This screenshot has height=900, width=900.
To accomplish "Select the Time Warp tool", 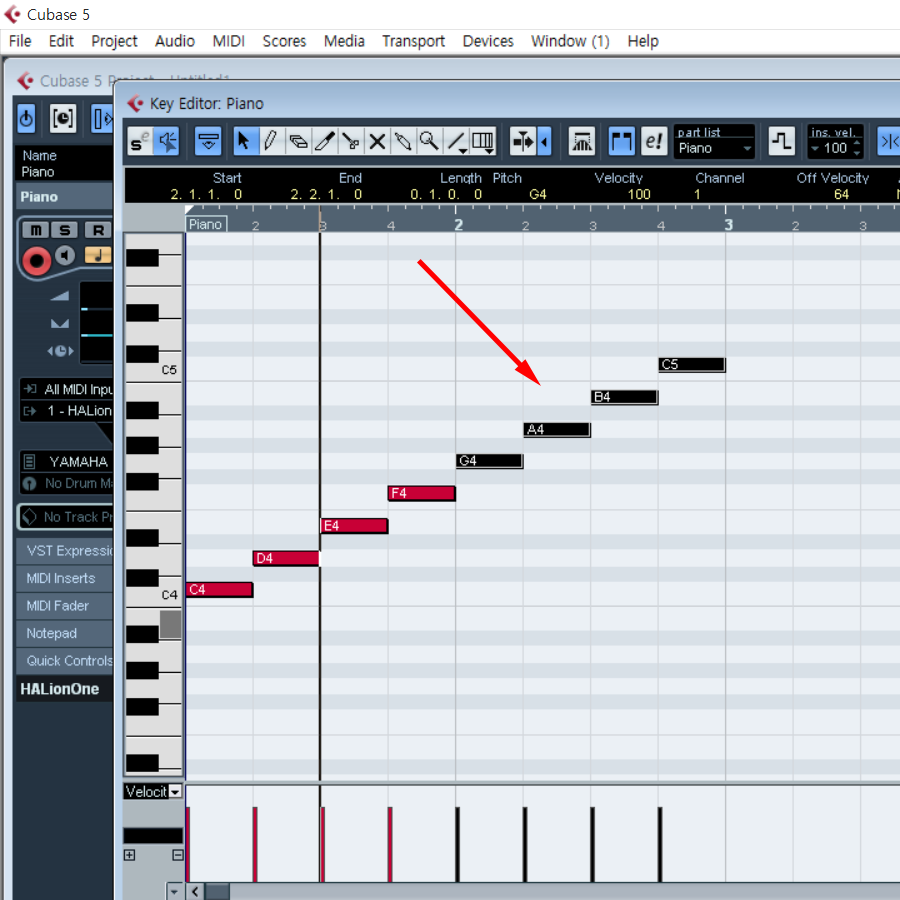I will pos(482,141).
